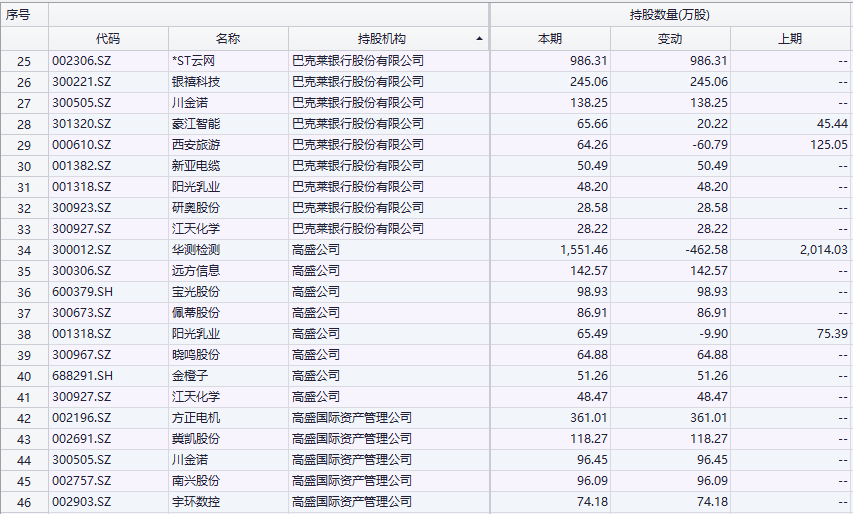The height and width of the screenshot is (514, 853).
Task: Select 银禧科技 in the name column
Action: [x=196, y=82]
